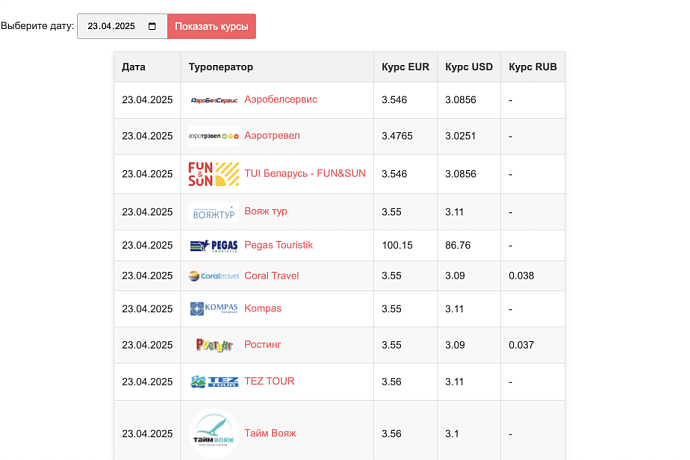Screen dimensions: 690x460
Task: Click the Курс EUR column header
Action: click(405, 67)
